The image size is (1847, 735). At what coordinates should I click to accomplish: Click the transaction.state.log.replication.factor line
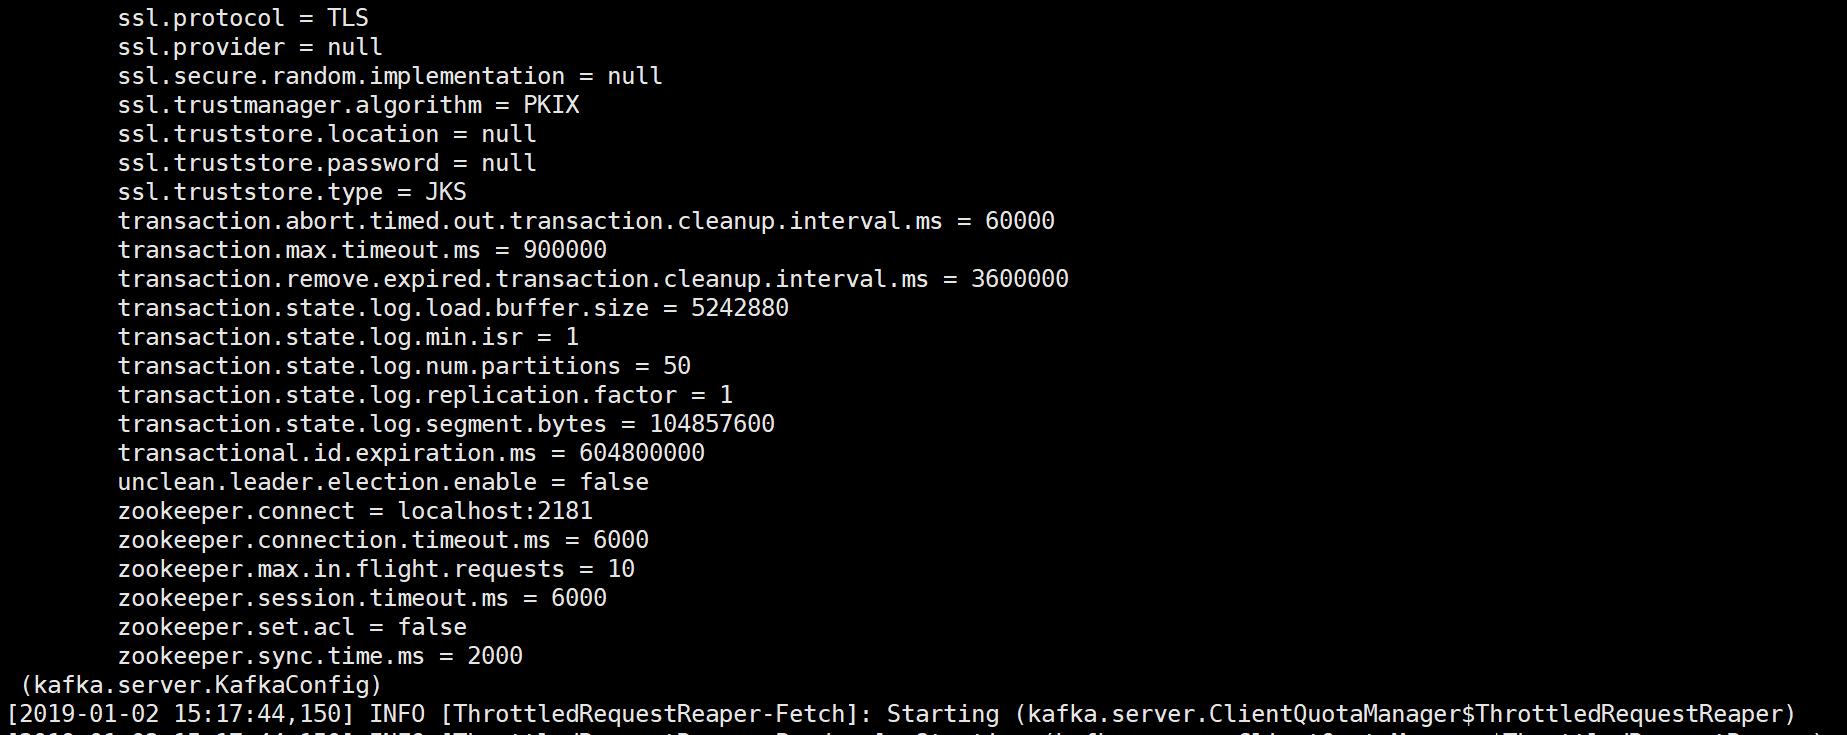(x=425, y=395)
